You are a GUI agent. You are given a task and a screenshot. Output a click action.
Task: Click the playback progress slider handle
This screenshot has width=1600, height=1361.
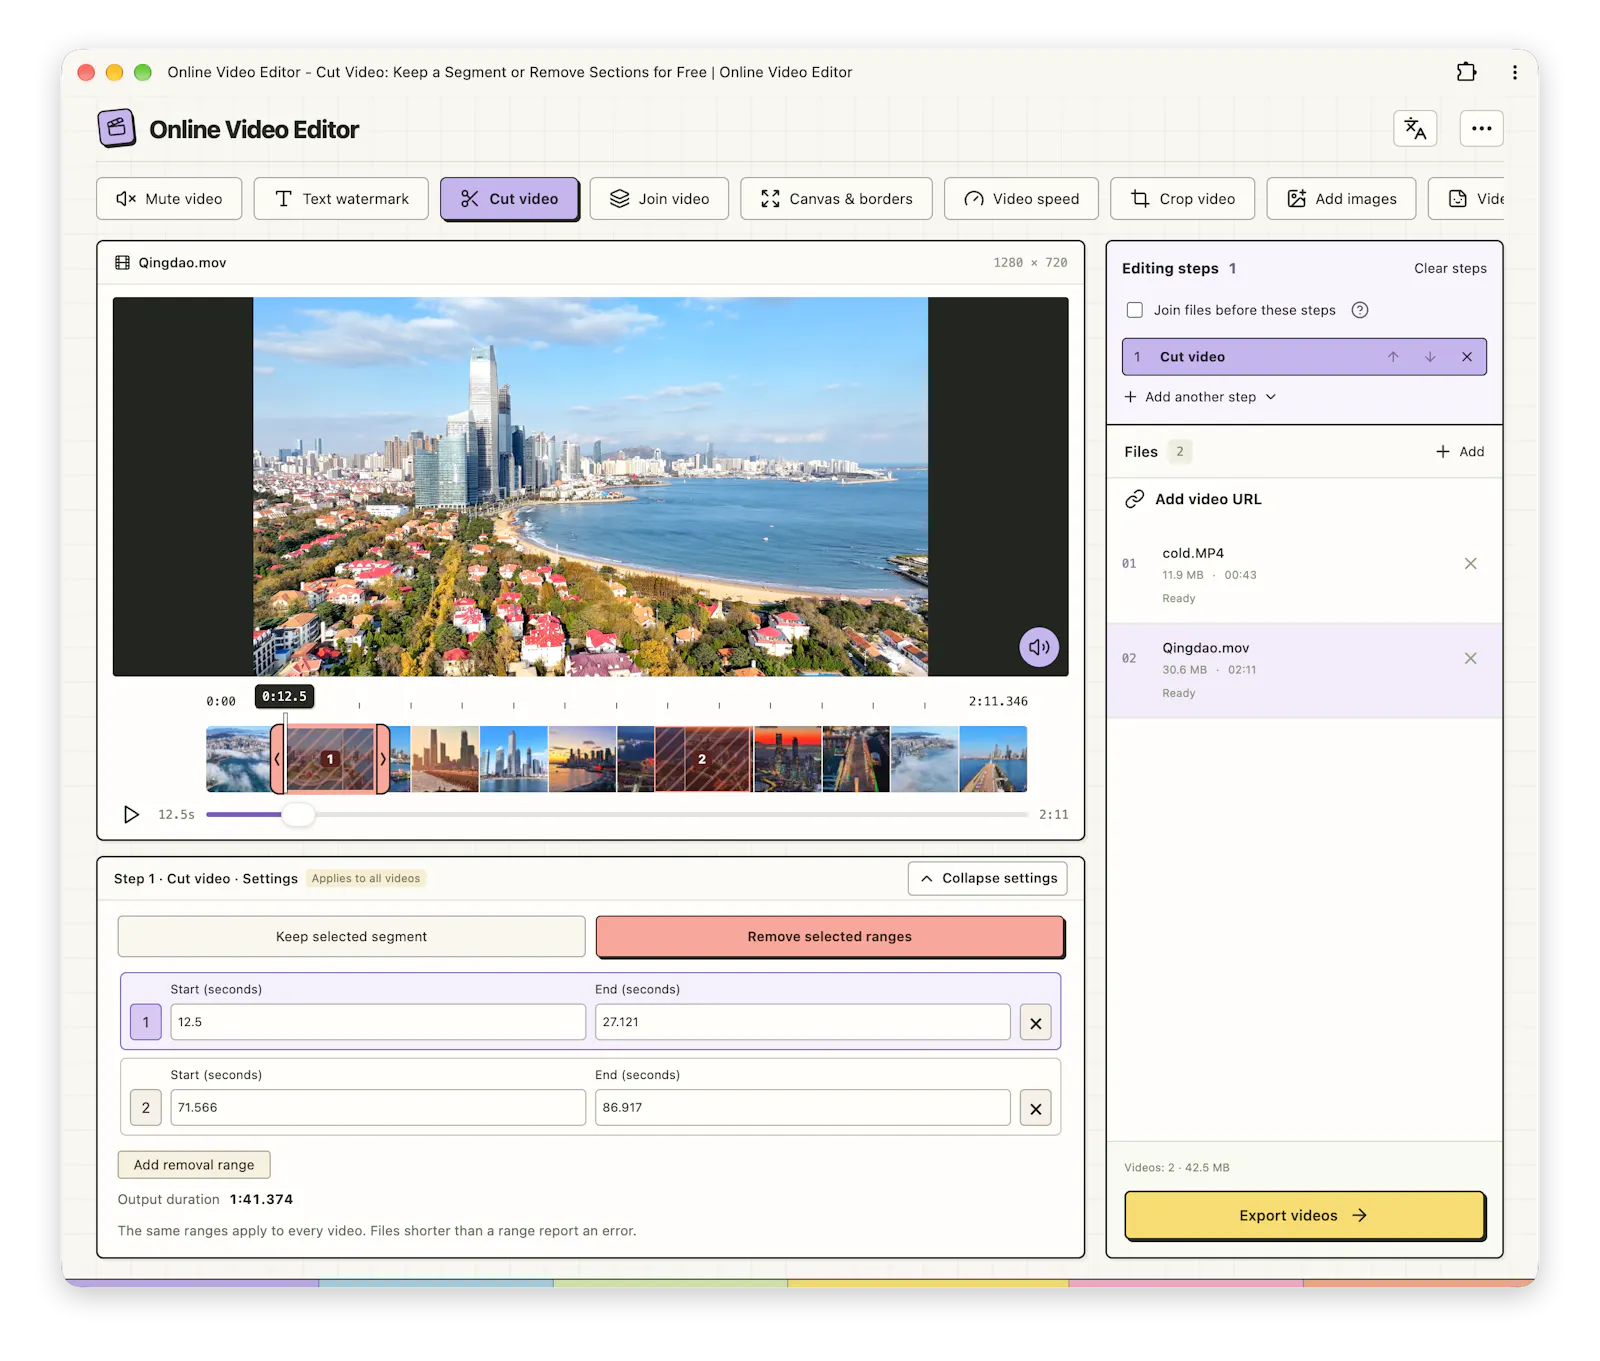click(x=297, y=814)
